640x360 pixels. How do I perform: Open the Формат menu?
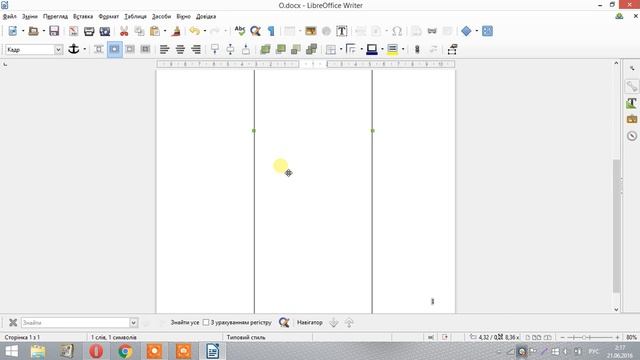coord(109,16)
